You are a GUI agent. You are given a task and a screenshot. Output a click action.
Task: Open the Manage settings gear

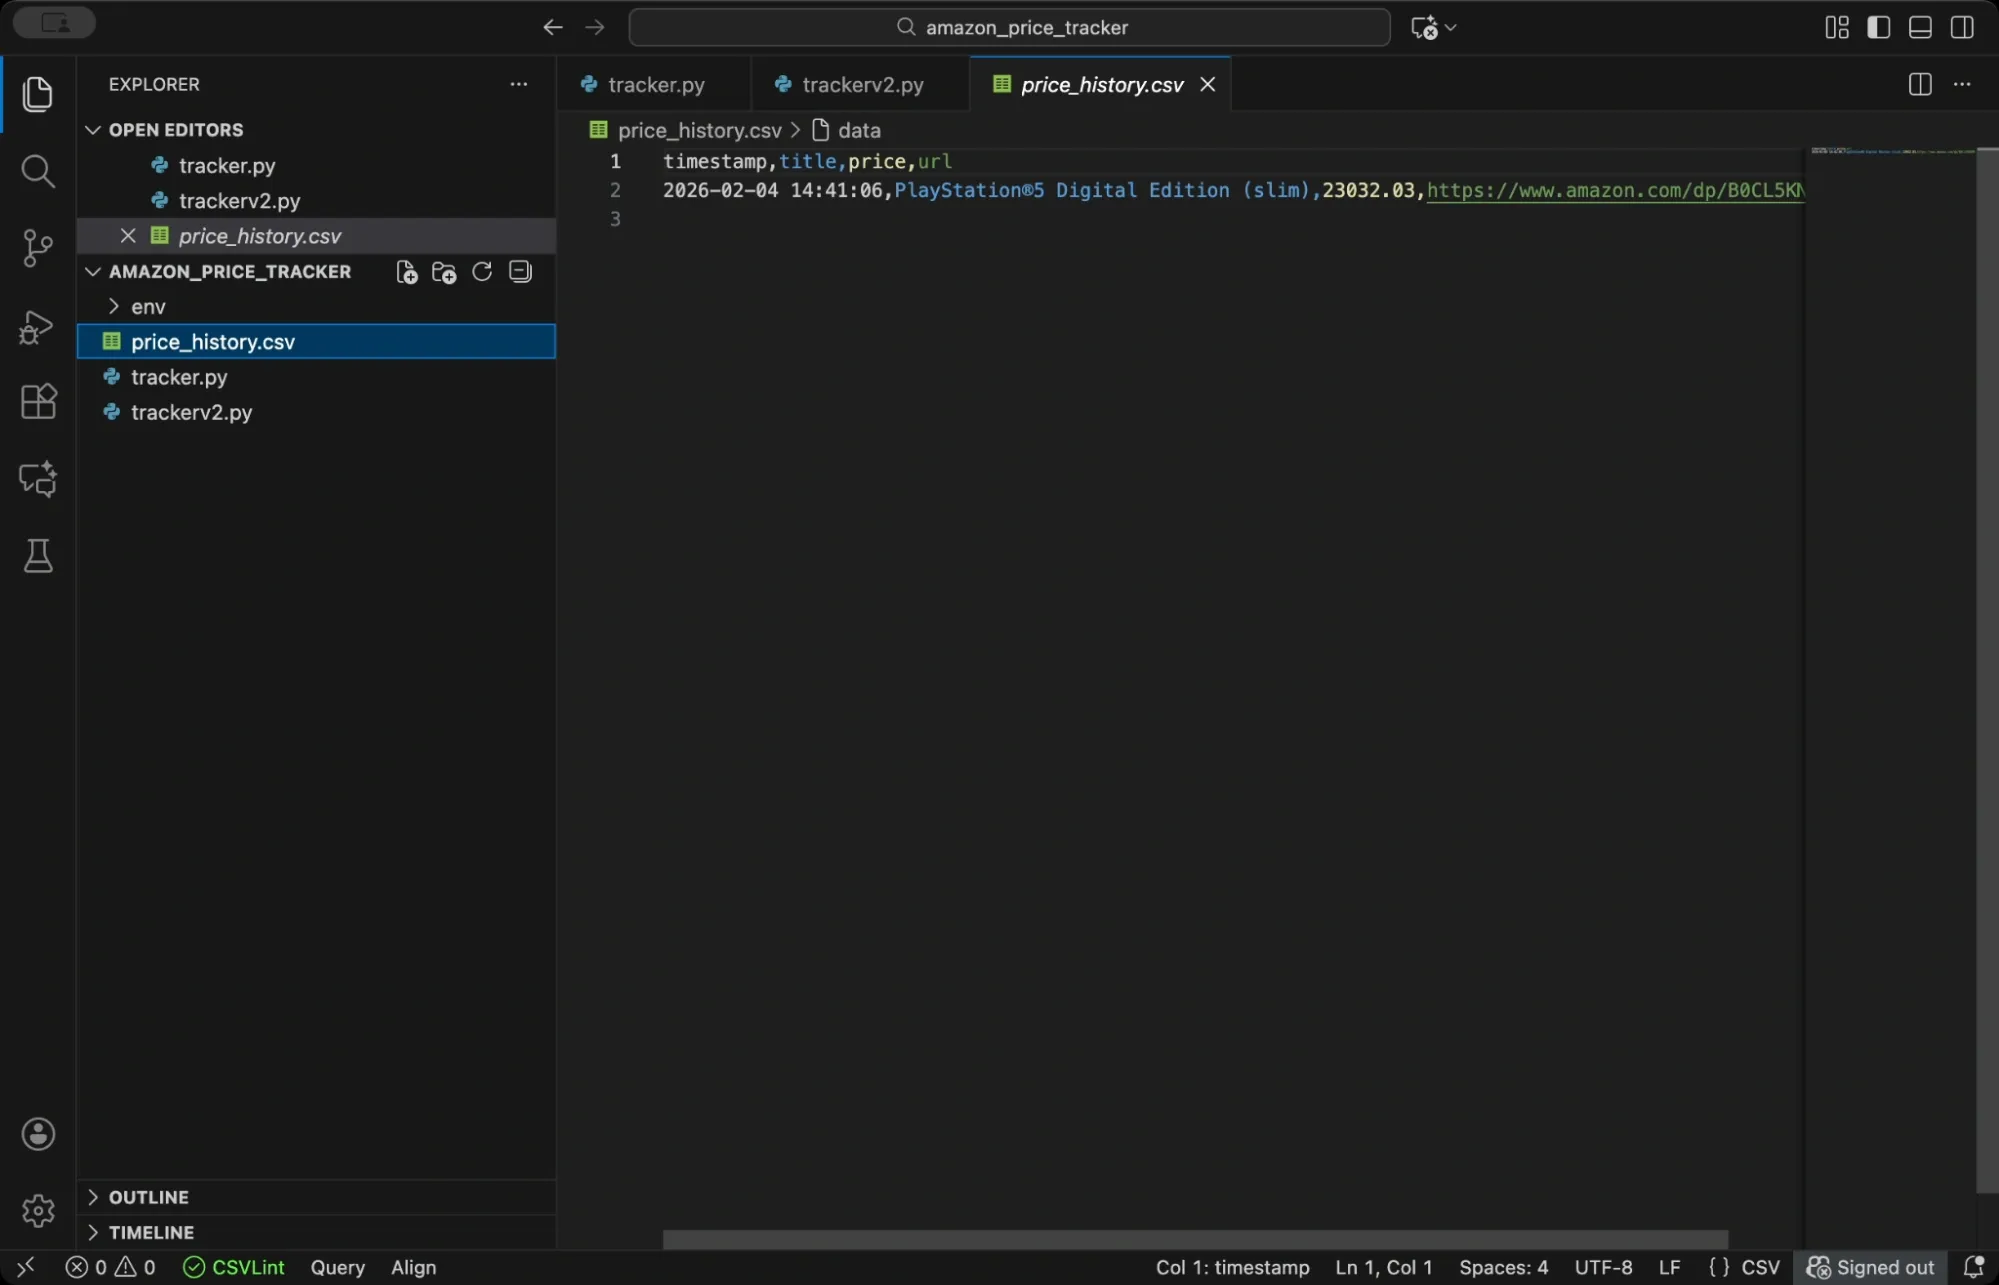[x=37, y=1210]
